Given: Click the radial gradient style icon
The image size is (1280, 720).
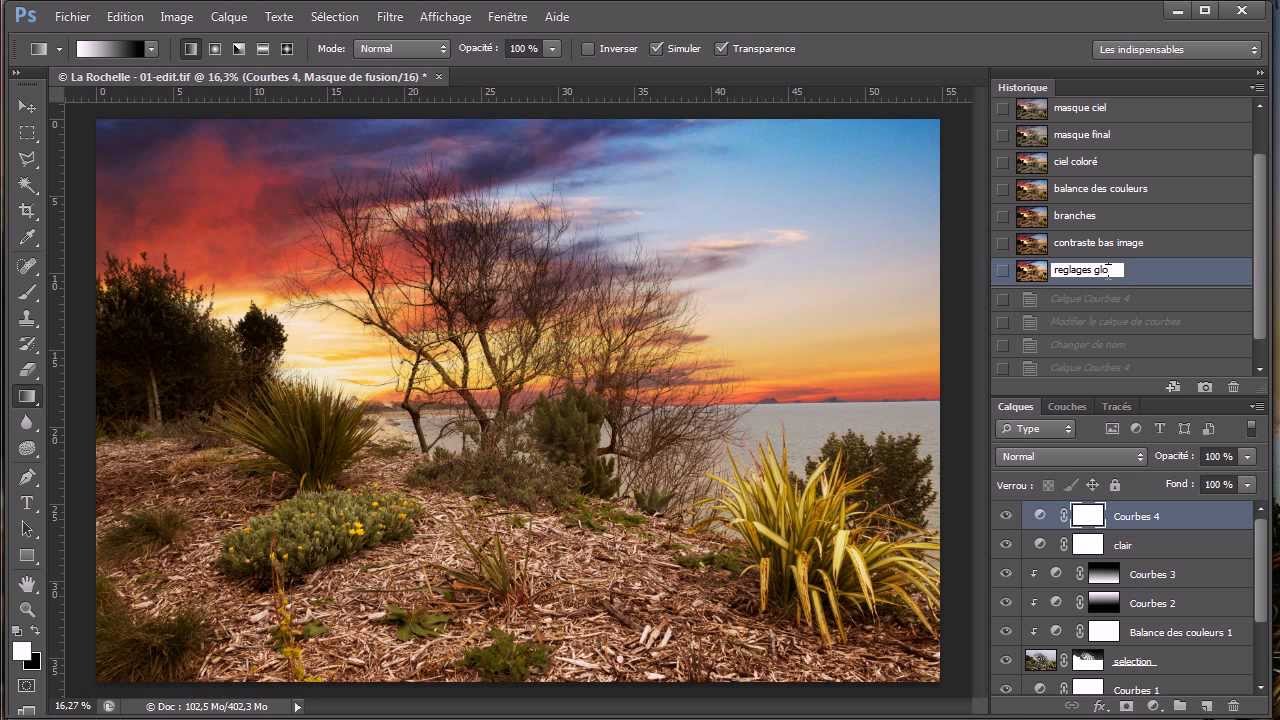Looking at the screenshot, I should click(214, 48).
